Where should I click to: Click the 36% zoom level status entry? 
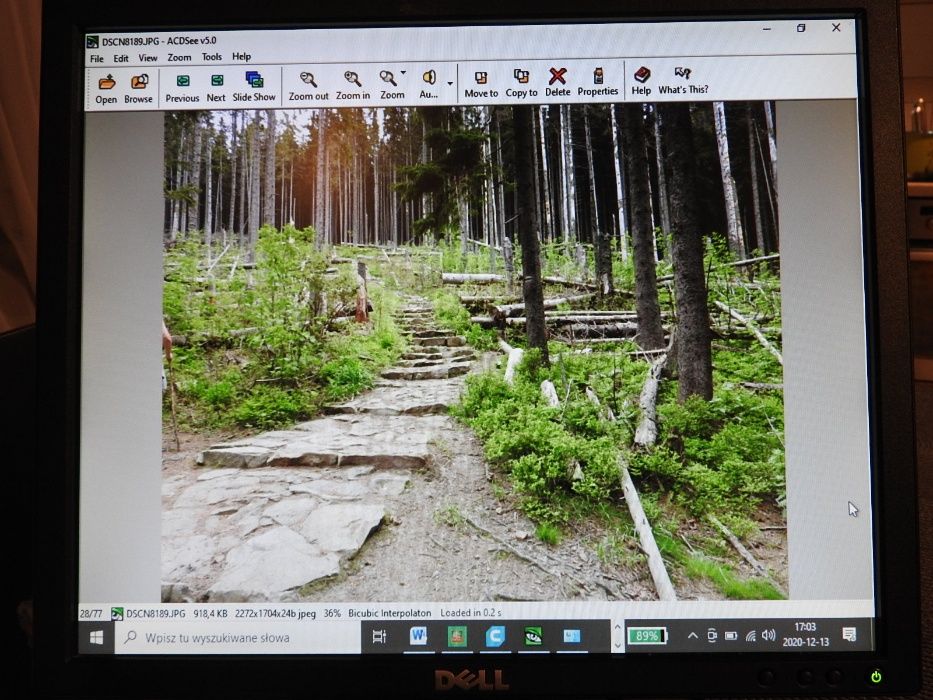[332, 612]
